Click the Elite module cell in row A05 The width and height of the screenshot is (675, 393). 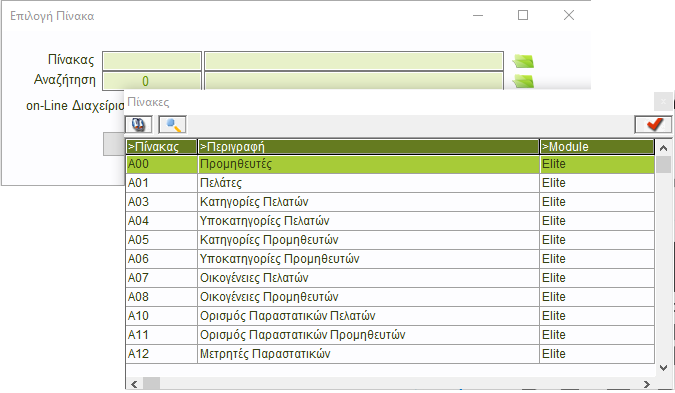coord(597,240)
